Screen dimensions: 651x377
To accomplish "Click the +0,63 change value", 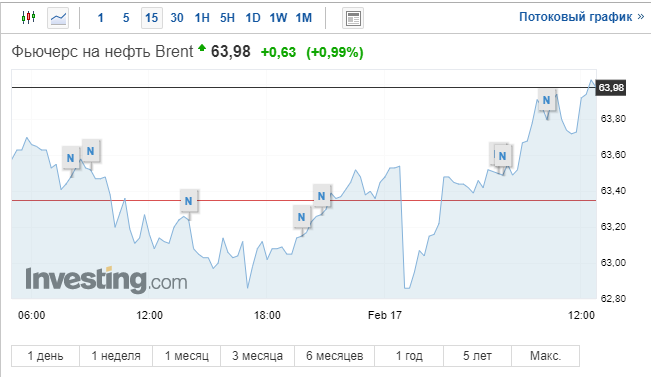I will (x=278, y=52).
